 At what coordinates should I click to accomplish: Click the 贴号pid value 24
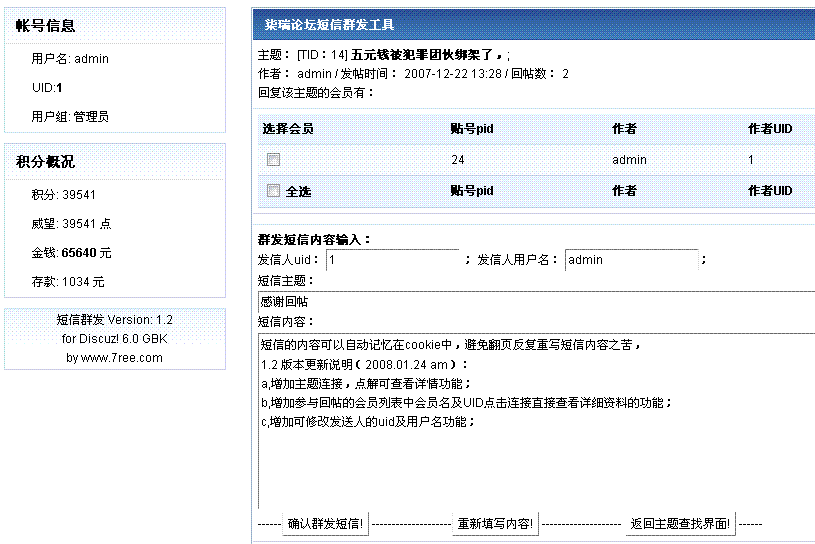[x=458, y=160]
